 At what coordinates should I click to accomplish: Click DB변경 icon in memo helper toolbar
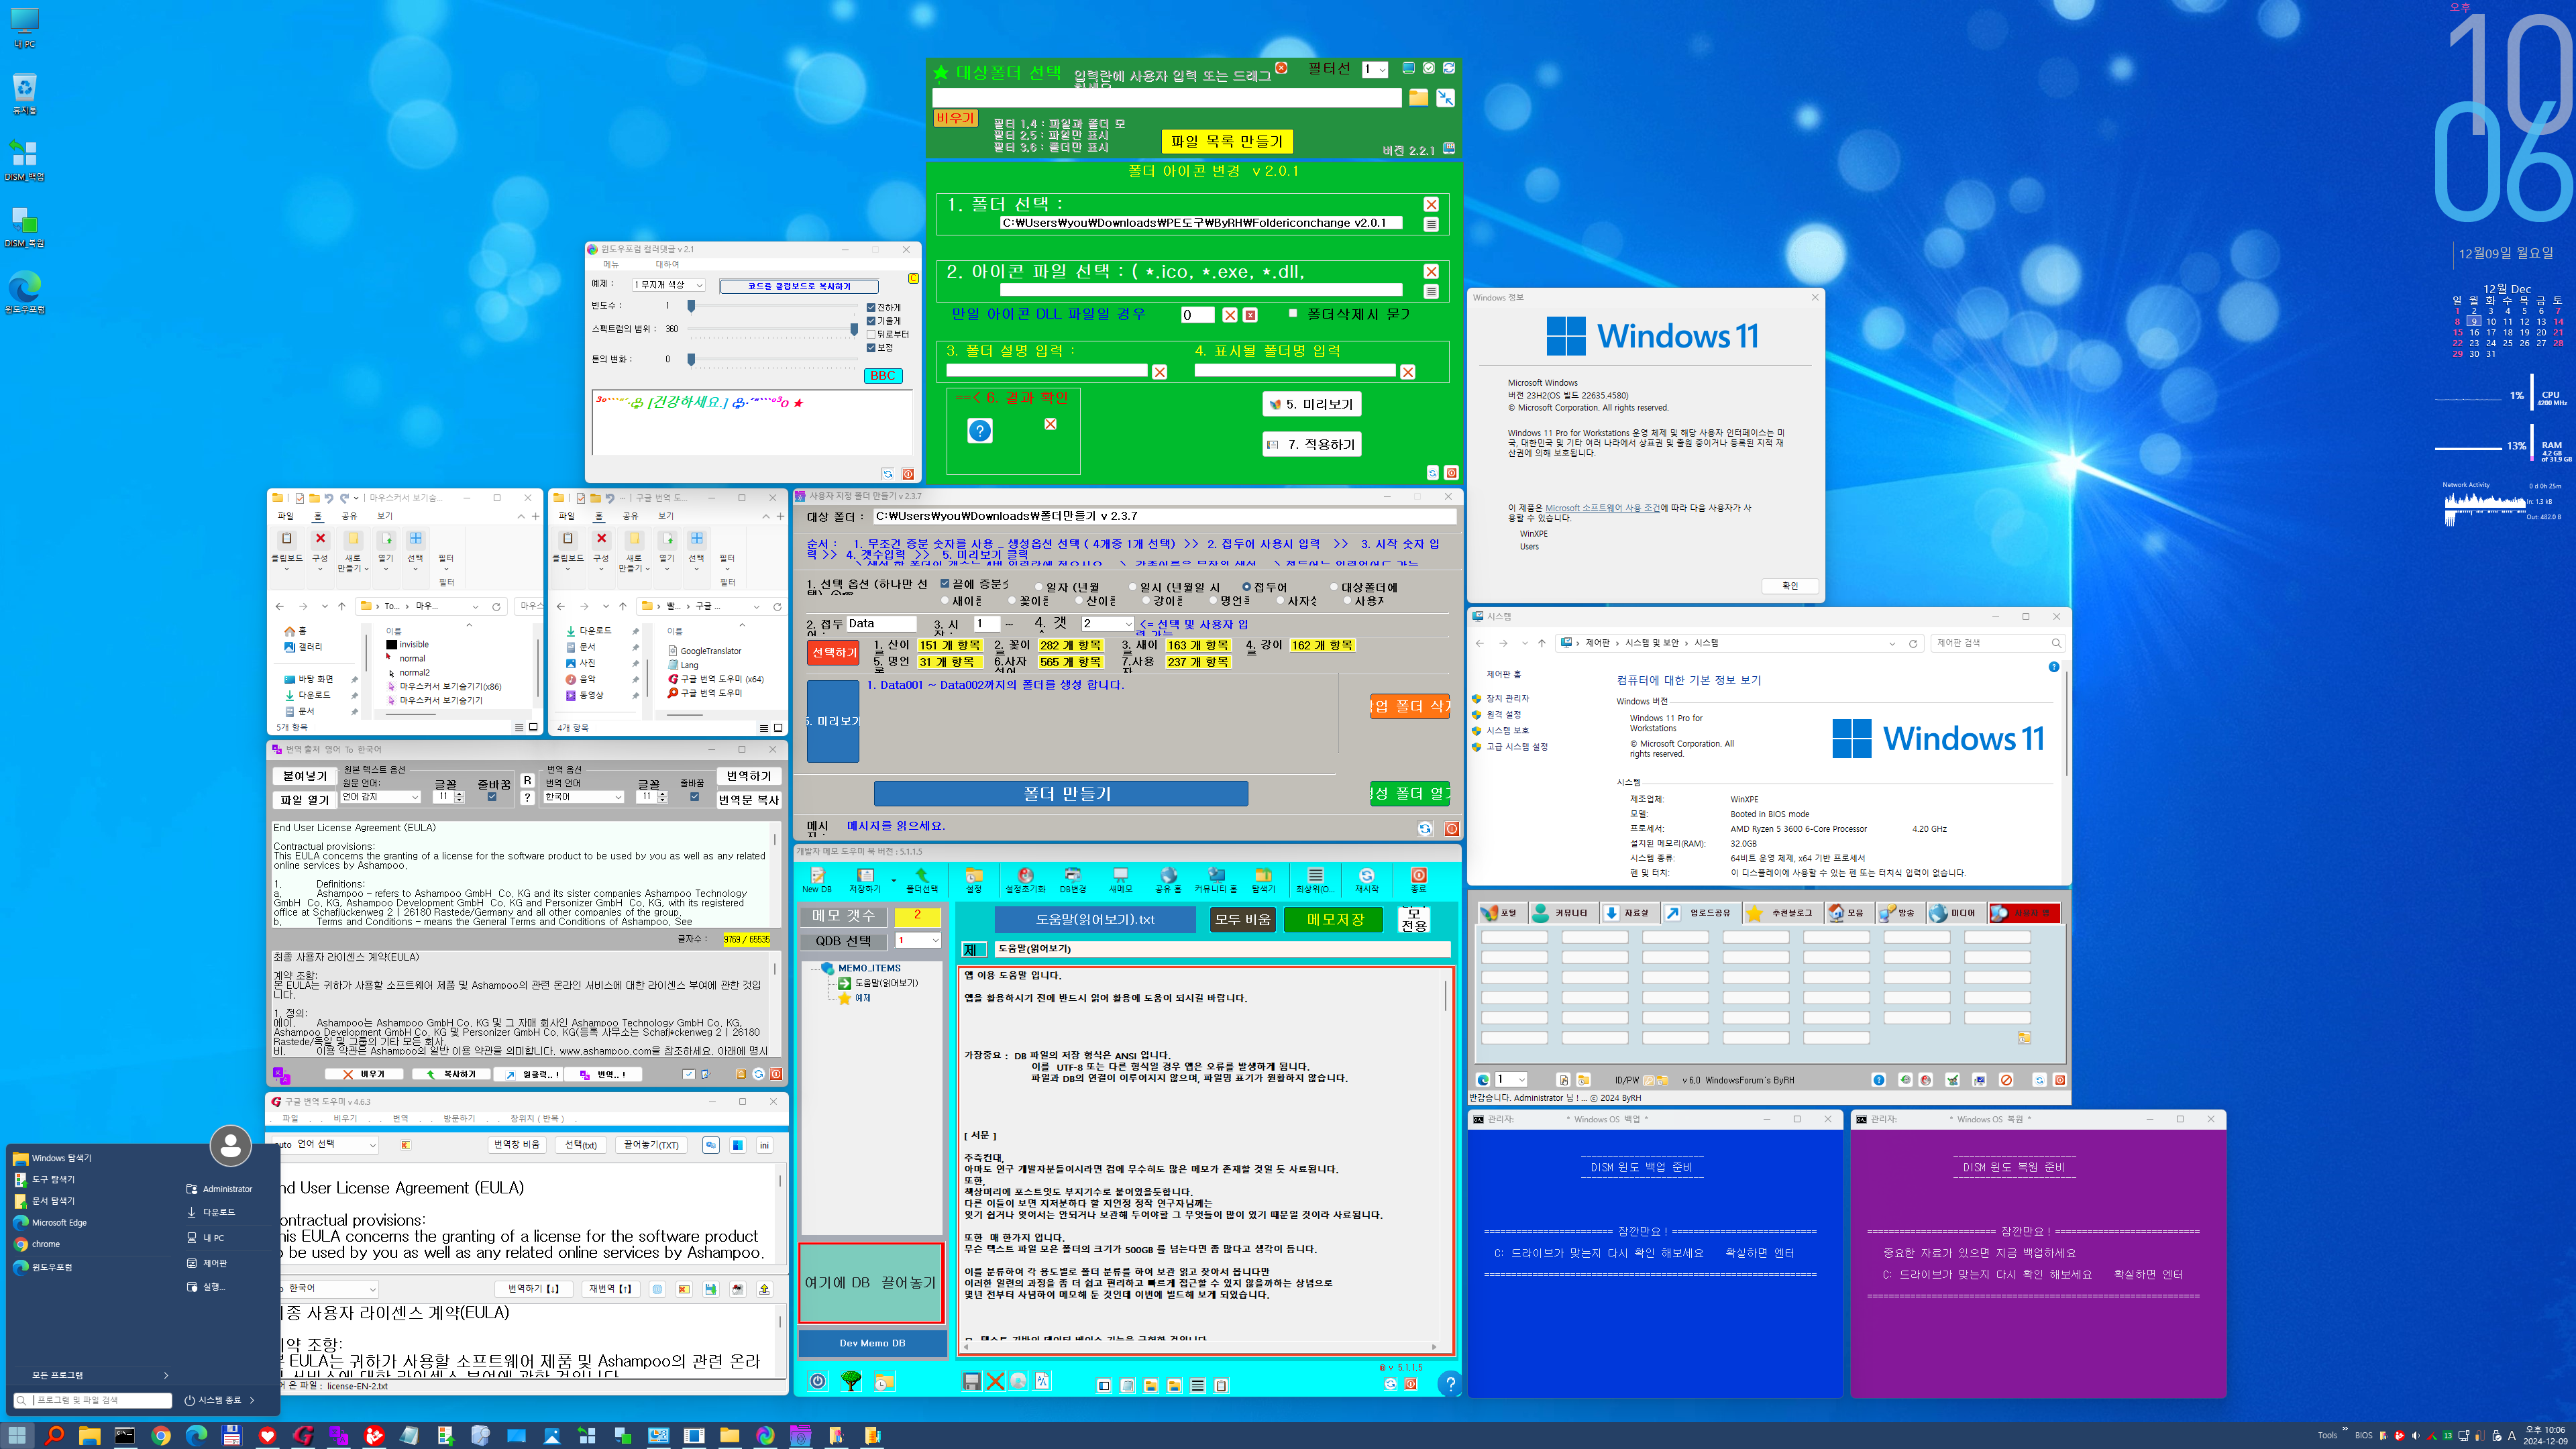click(x=1072, y=880)
